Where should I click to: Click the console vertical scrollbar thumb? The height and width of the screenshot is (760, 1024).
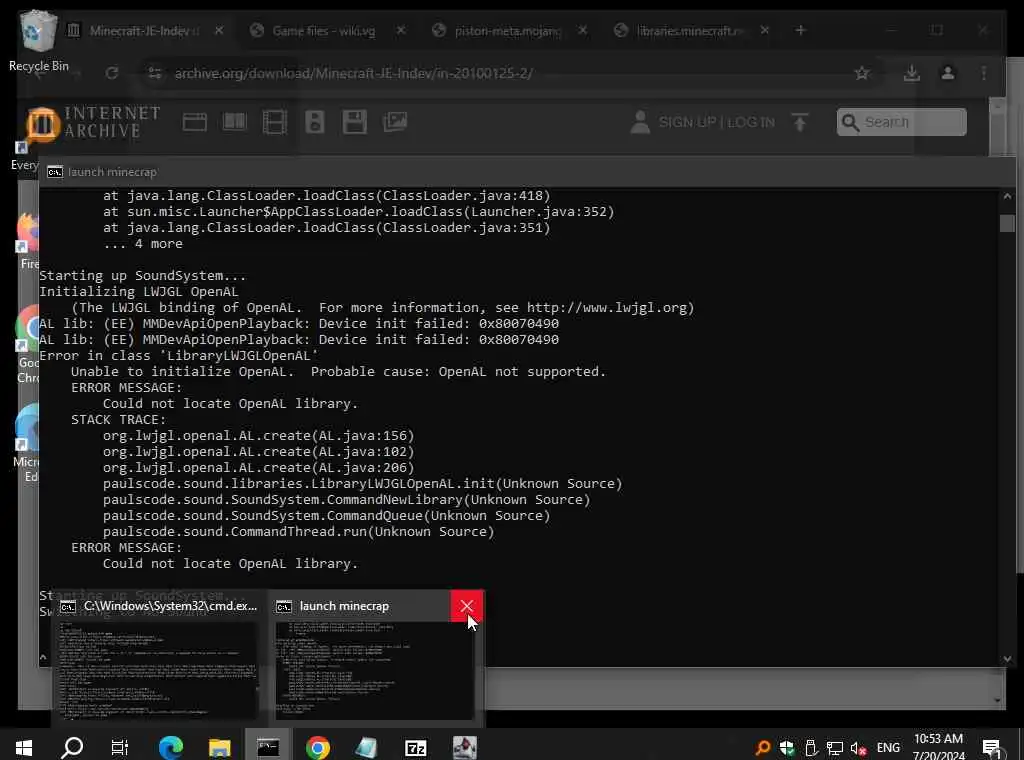(1006, 223)
